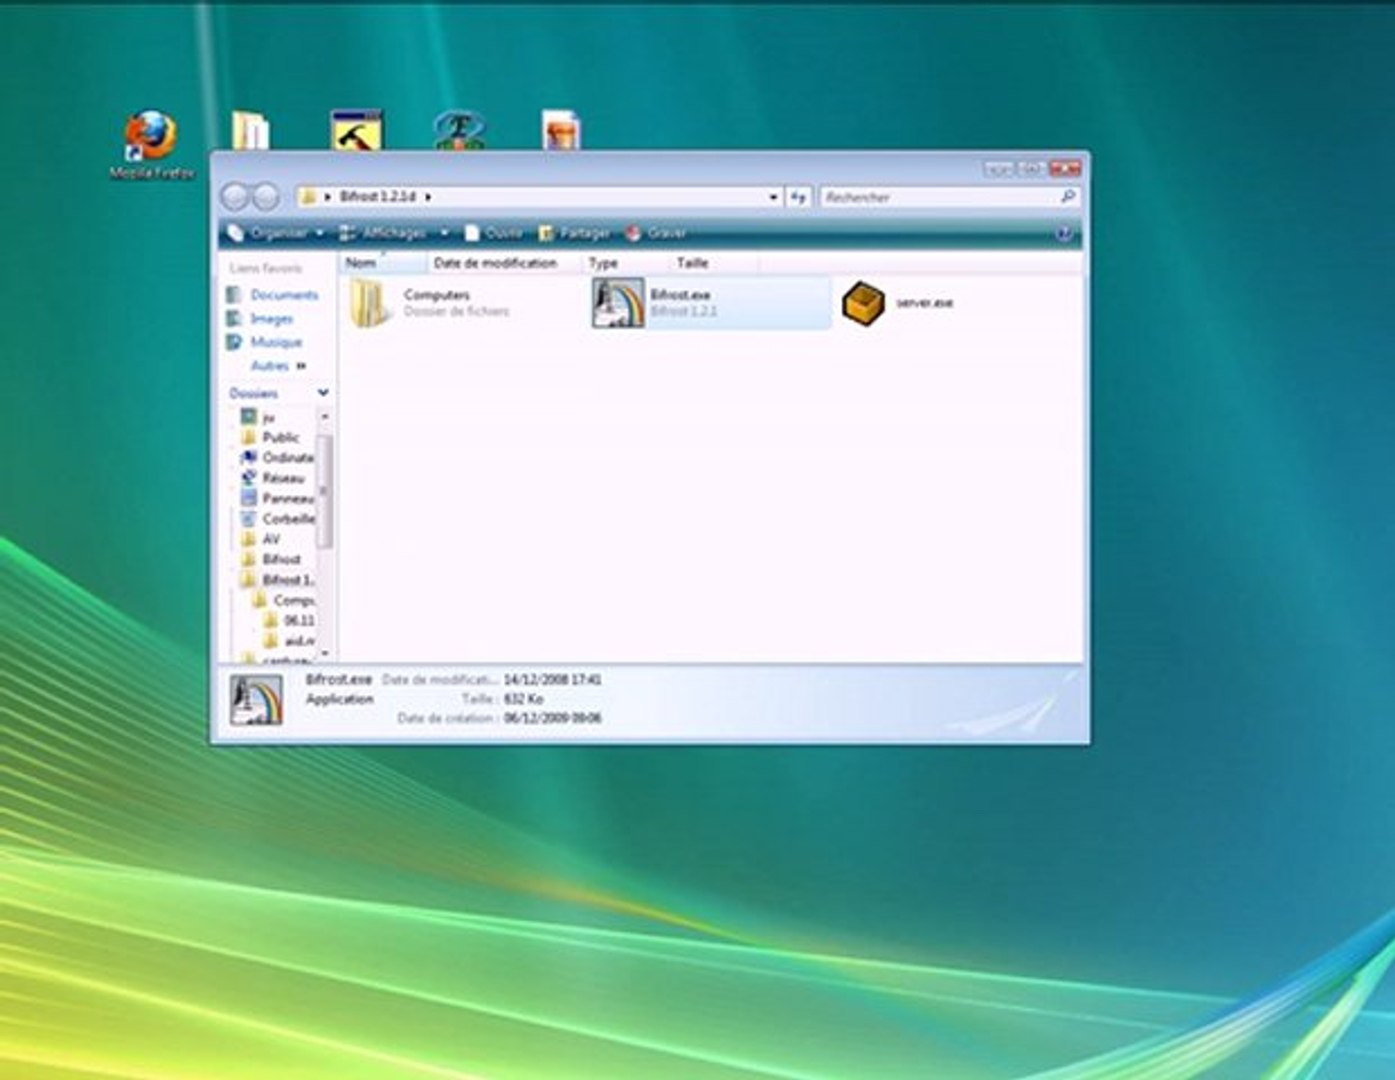Select the 06.11 subfolder in tree
Screen dimensions: 1395x1080
pyautogui.click(x=298, y=621)
